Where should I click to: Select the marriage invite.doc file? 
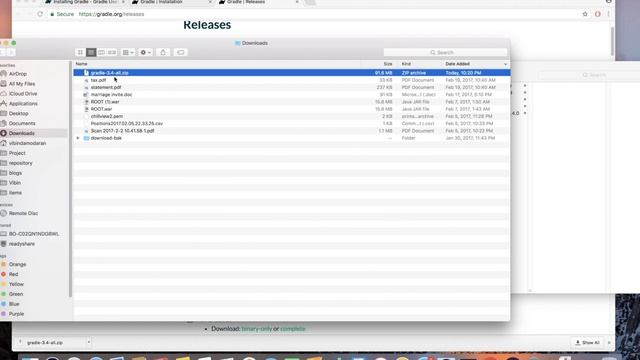(292, 95)
